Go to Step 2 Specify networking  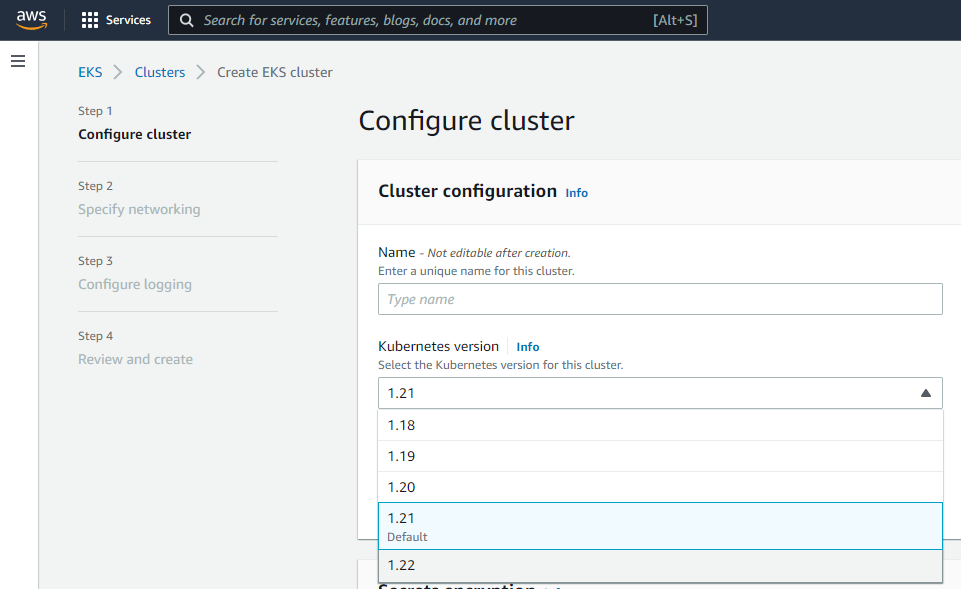(x=139, y=209)
